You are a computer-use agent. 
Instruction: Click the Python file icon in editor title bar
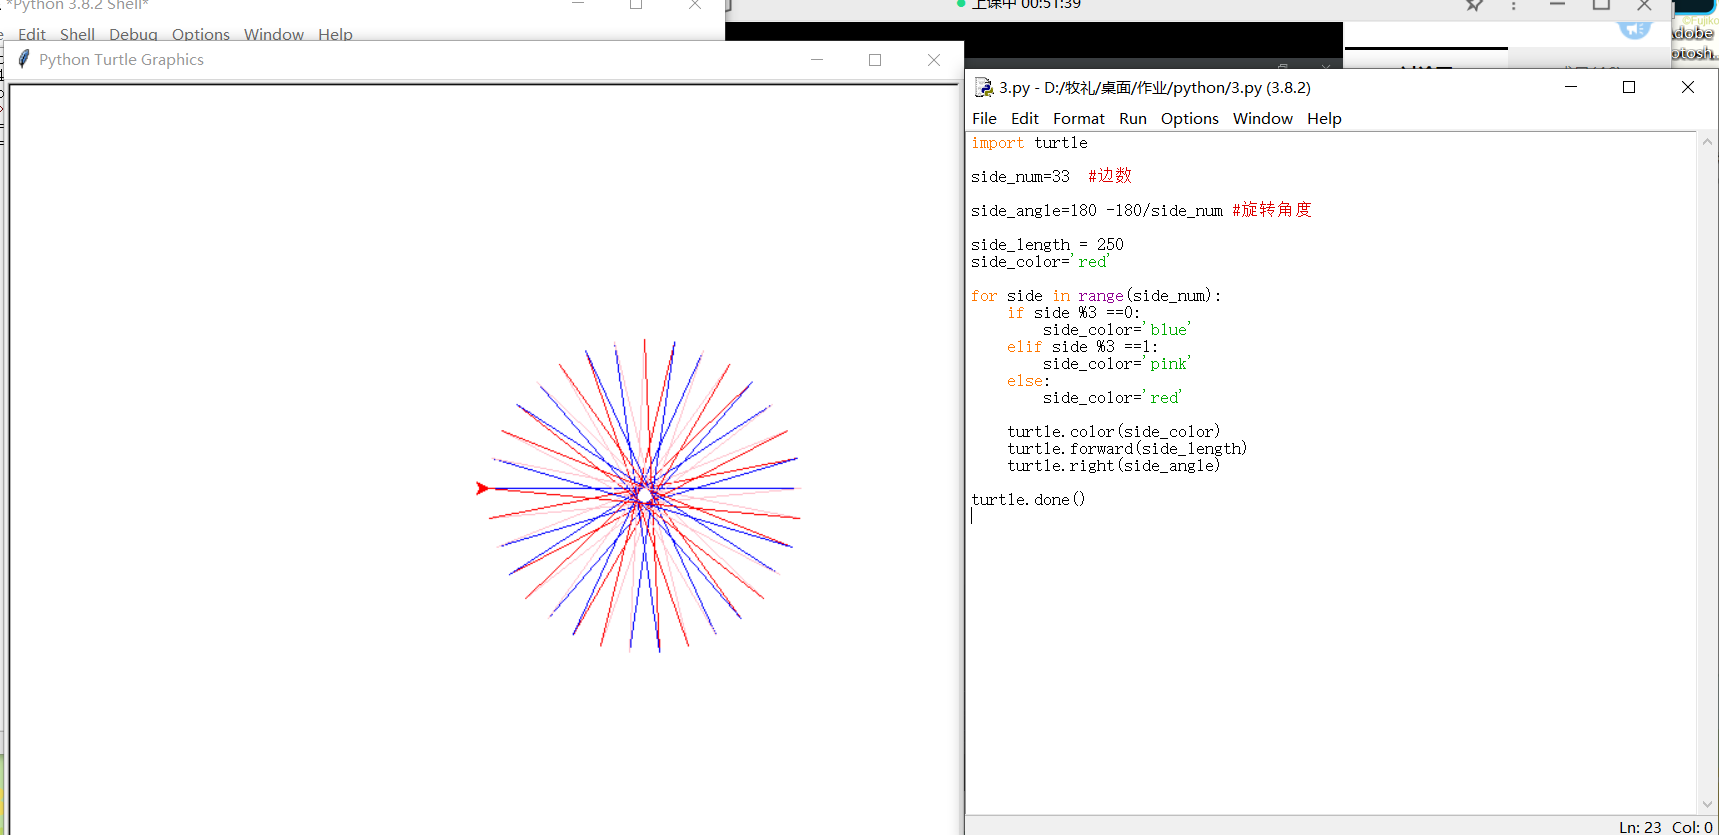[x=983, y=88]
